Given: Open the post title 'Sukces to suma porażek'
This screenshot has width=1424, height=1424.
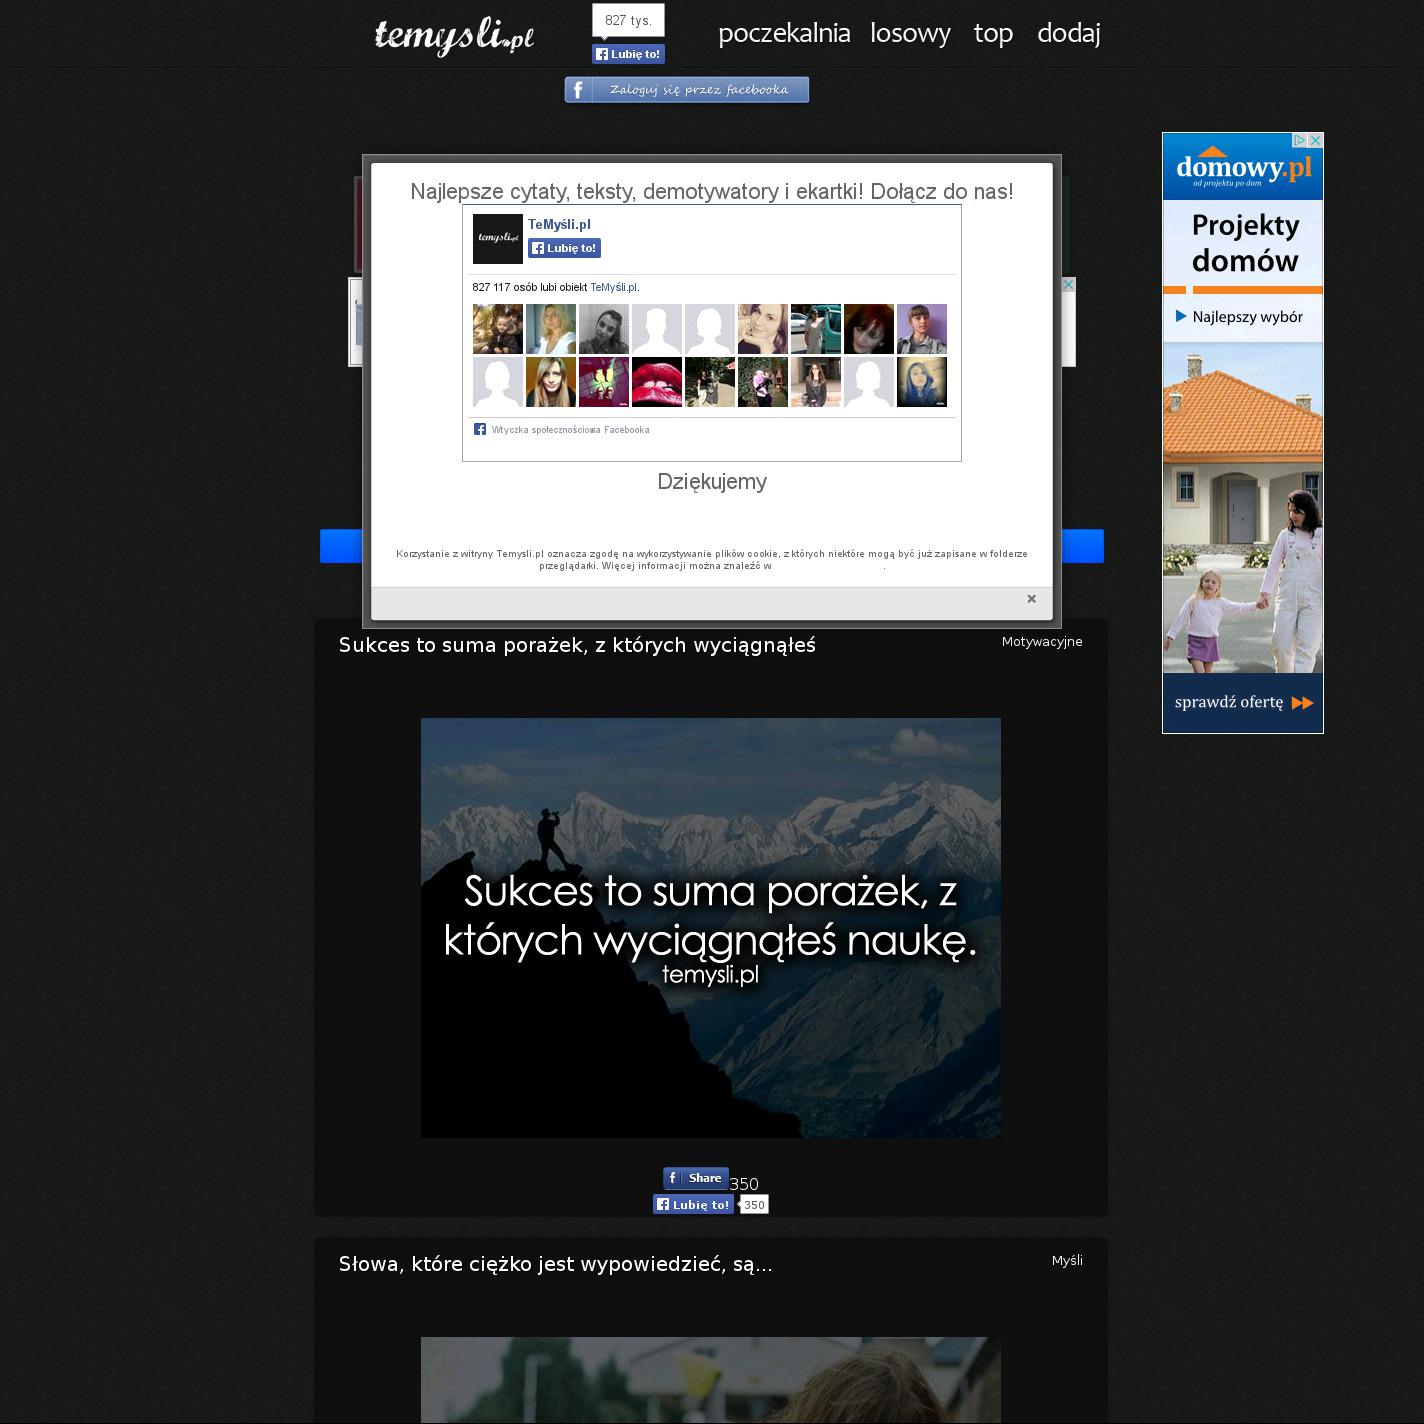Looking at the screenshot, I should coord(577,646).
